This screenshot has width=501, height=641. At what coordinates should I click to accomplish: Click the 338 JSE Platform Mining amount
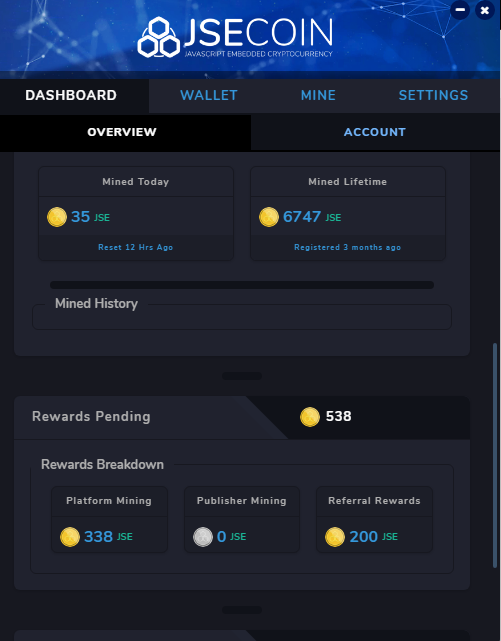point(108,537)
